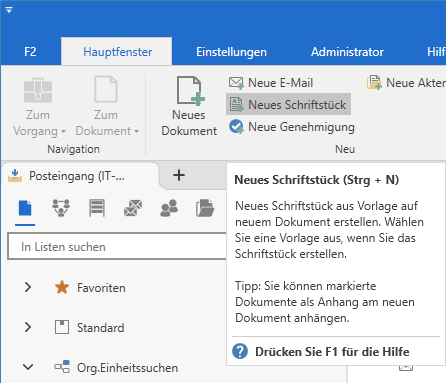Select the Favoriten list entry
This screenshot has width=446, height=383.
(x=101, y=288)
